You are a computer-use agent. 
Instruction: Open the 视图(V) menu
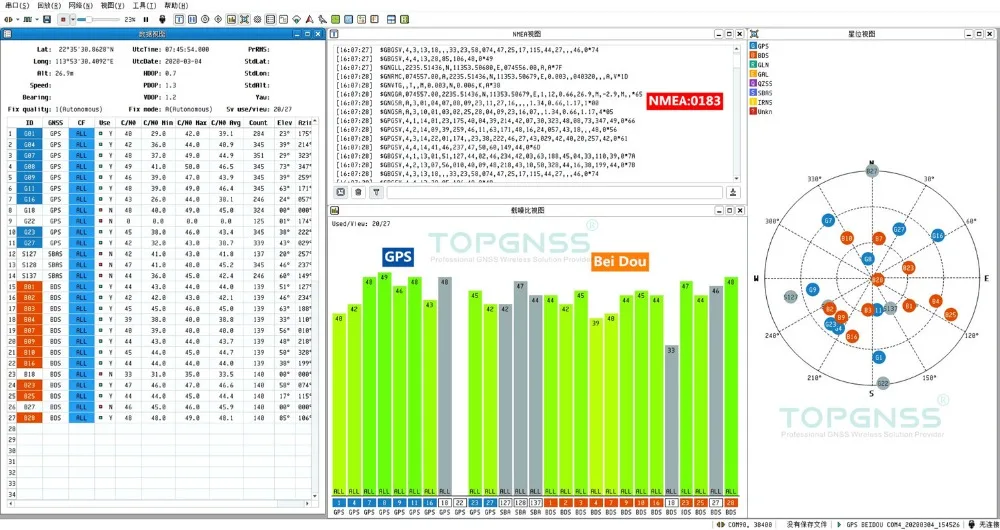pyautogui.click(x=112, y=5)
